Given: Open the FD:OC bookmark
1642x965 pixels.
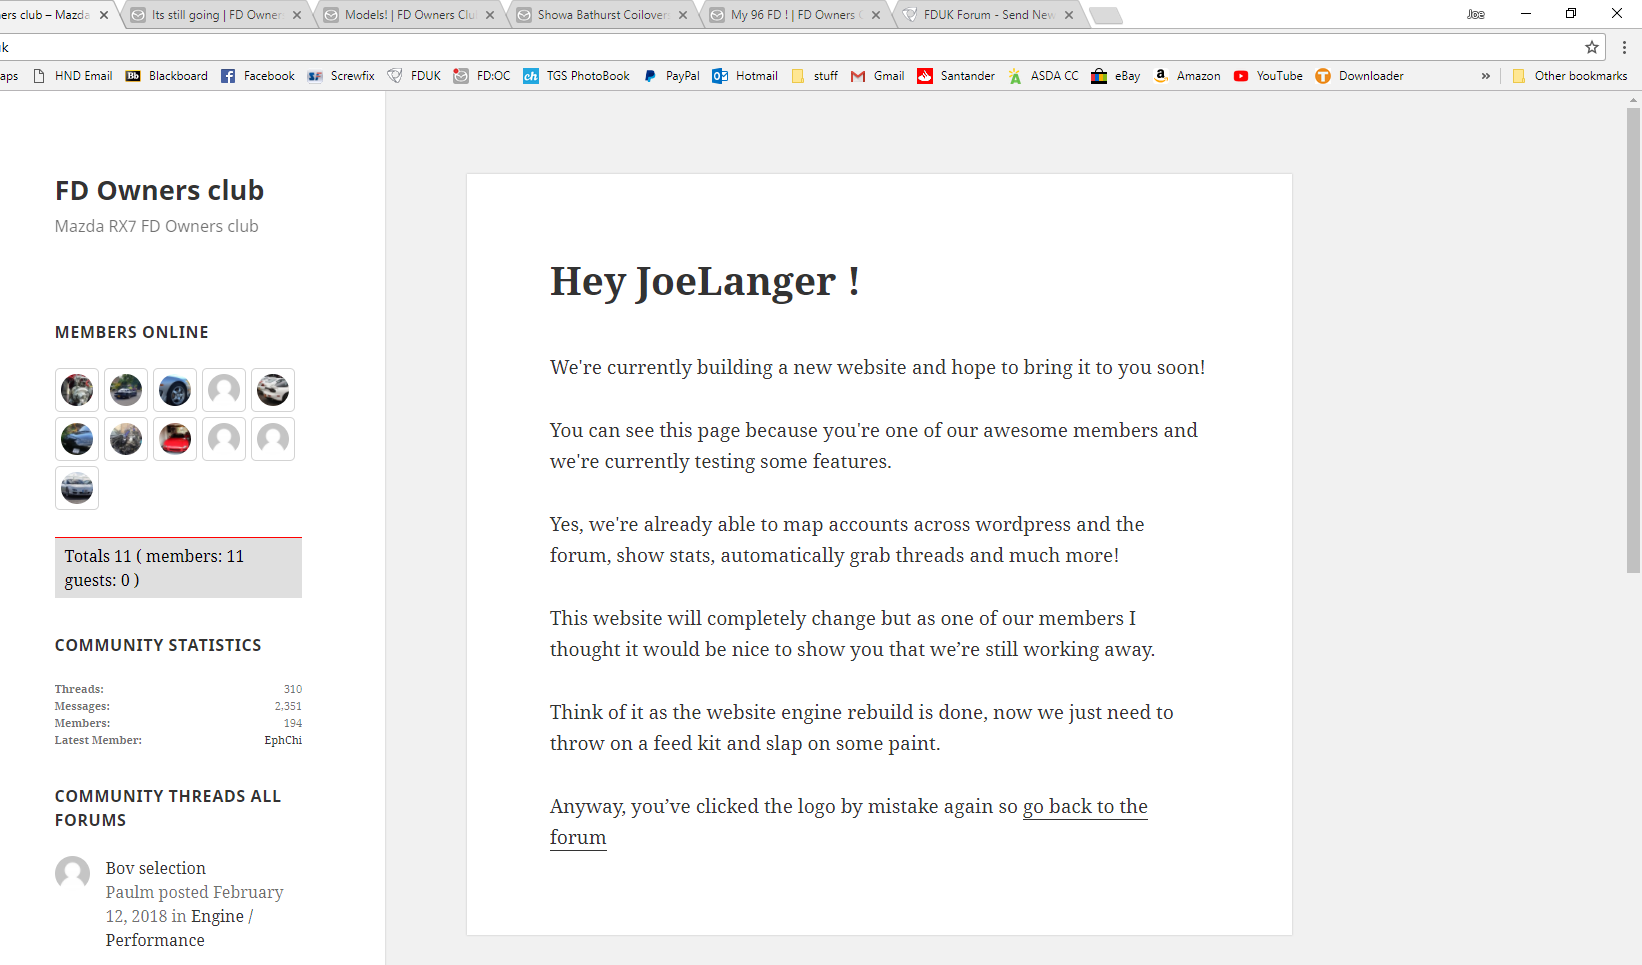Looking at the screenshot, I should click(x=482, y=76).
